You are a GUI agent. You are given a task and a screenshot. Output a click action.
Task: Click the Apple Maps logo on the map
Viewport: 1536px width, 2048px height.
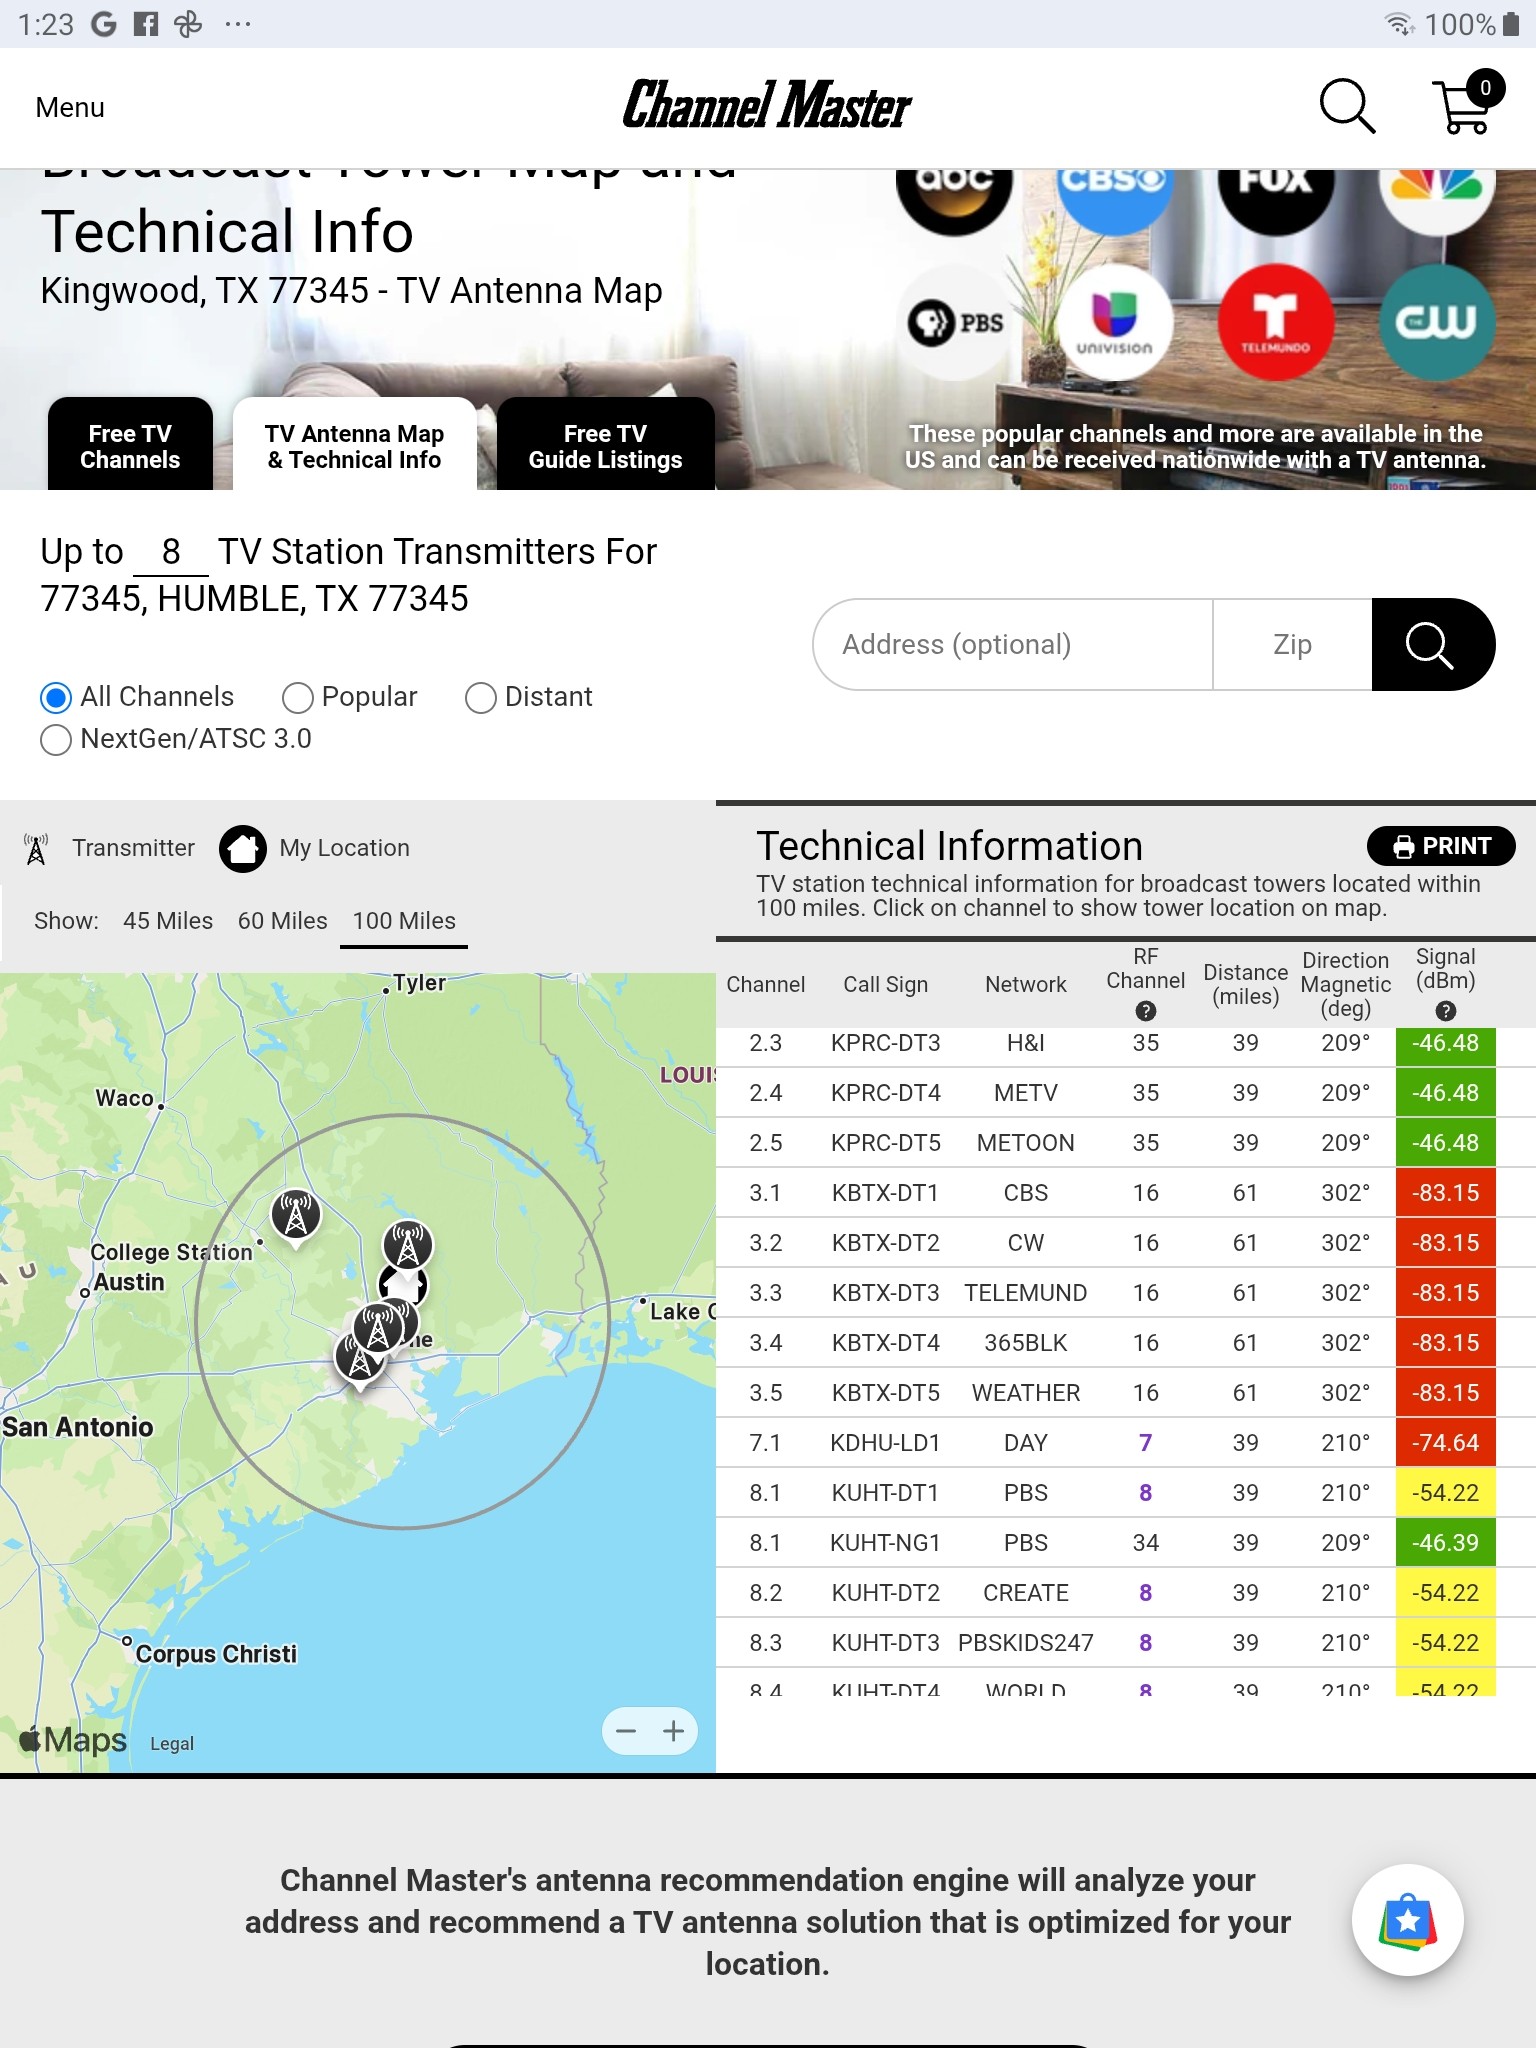[x=74, y=1740]
